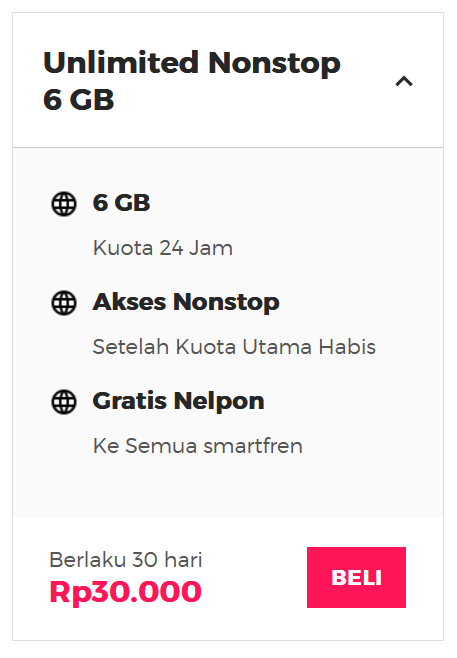Buy the package with the BELI button

pos(356,577)
